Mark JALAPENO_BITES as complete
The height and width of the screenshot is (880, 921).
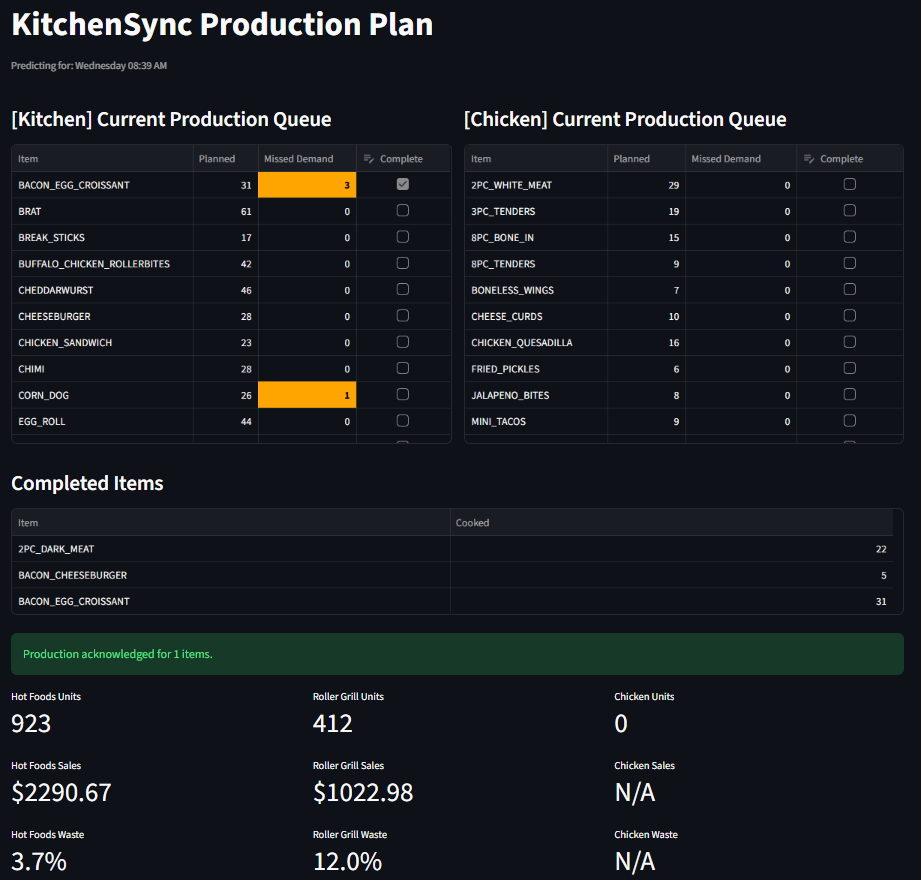coord(849,394)
